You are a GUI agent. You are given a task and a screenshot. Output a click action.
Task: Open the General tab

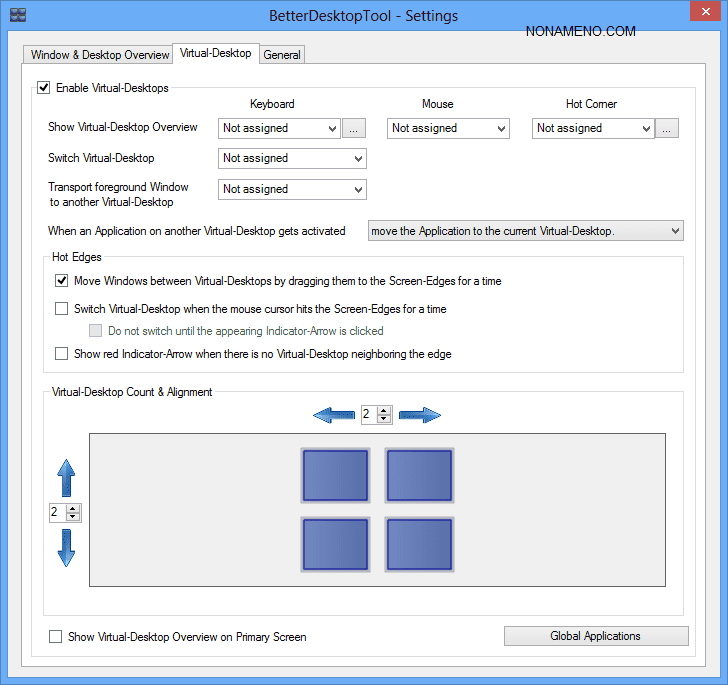[282, 55]
